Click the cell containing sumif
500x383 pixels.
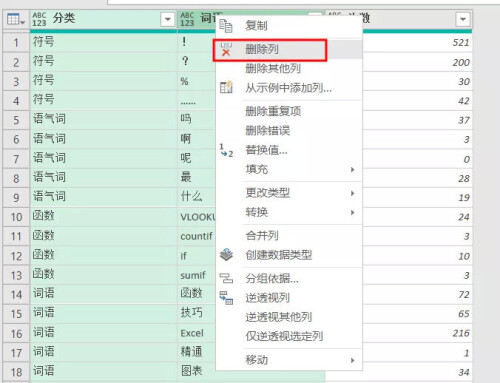point(197,275)
